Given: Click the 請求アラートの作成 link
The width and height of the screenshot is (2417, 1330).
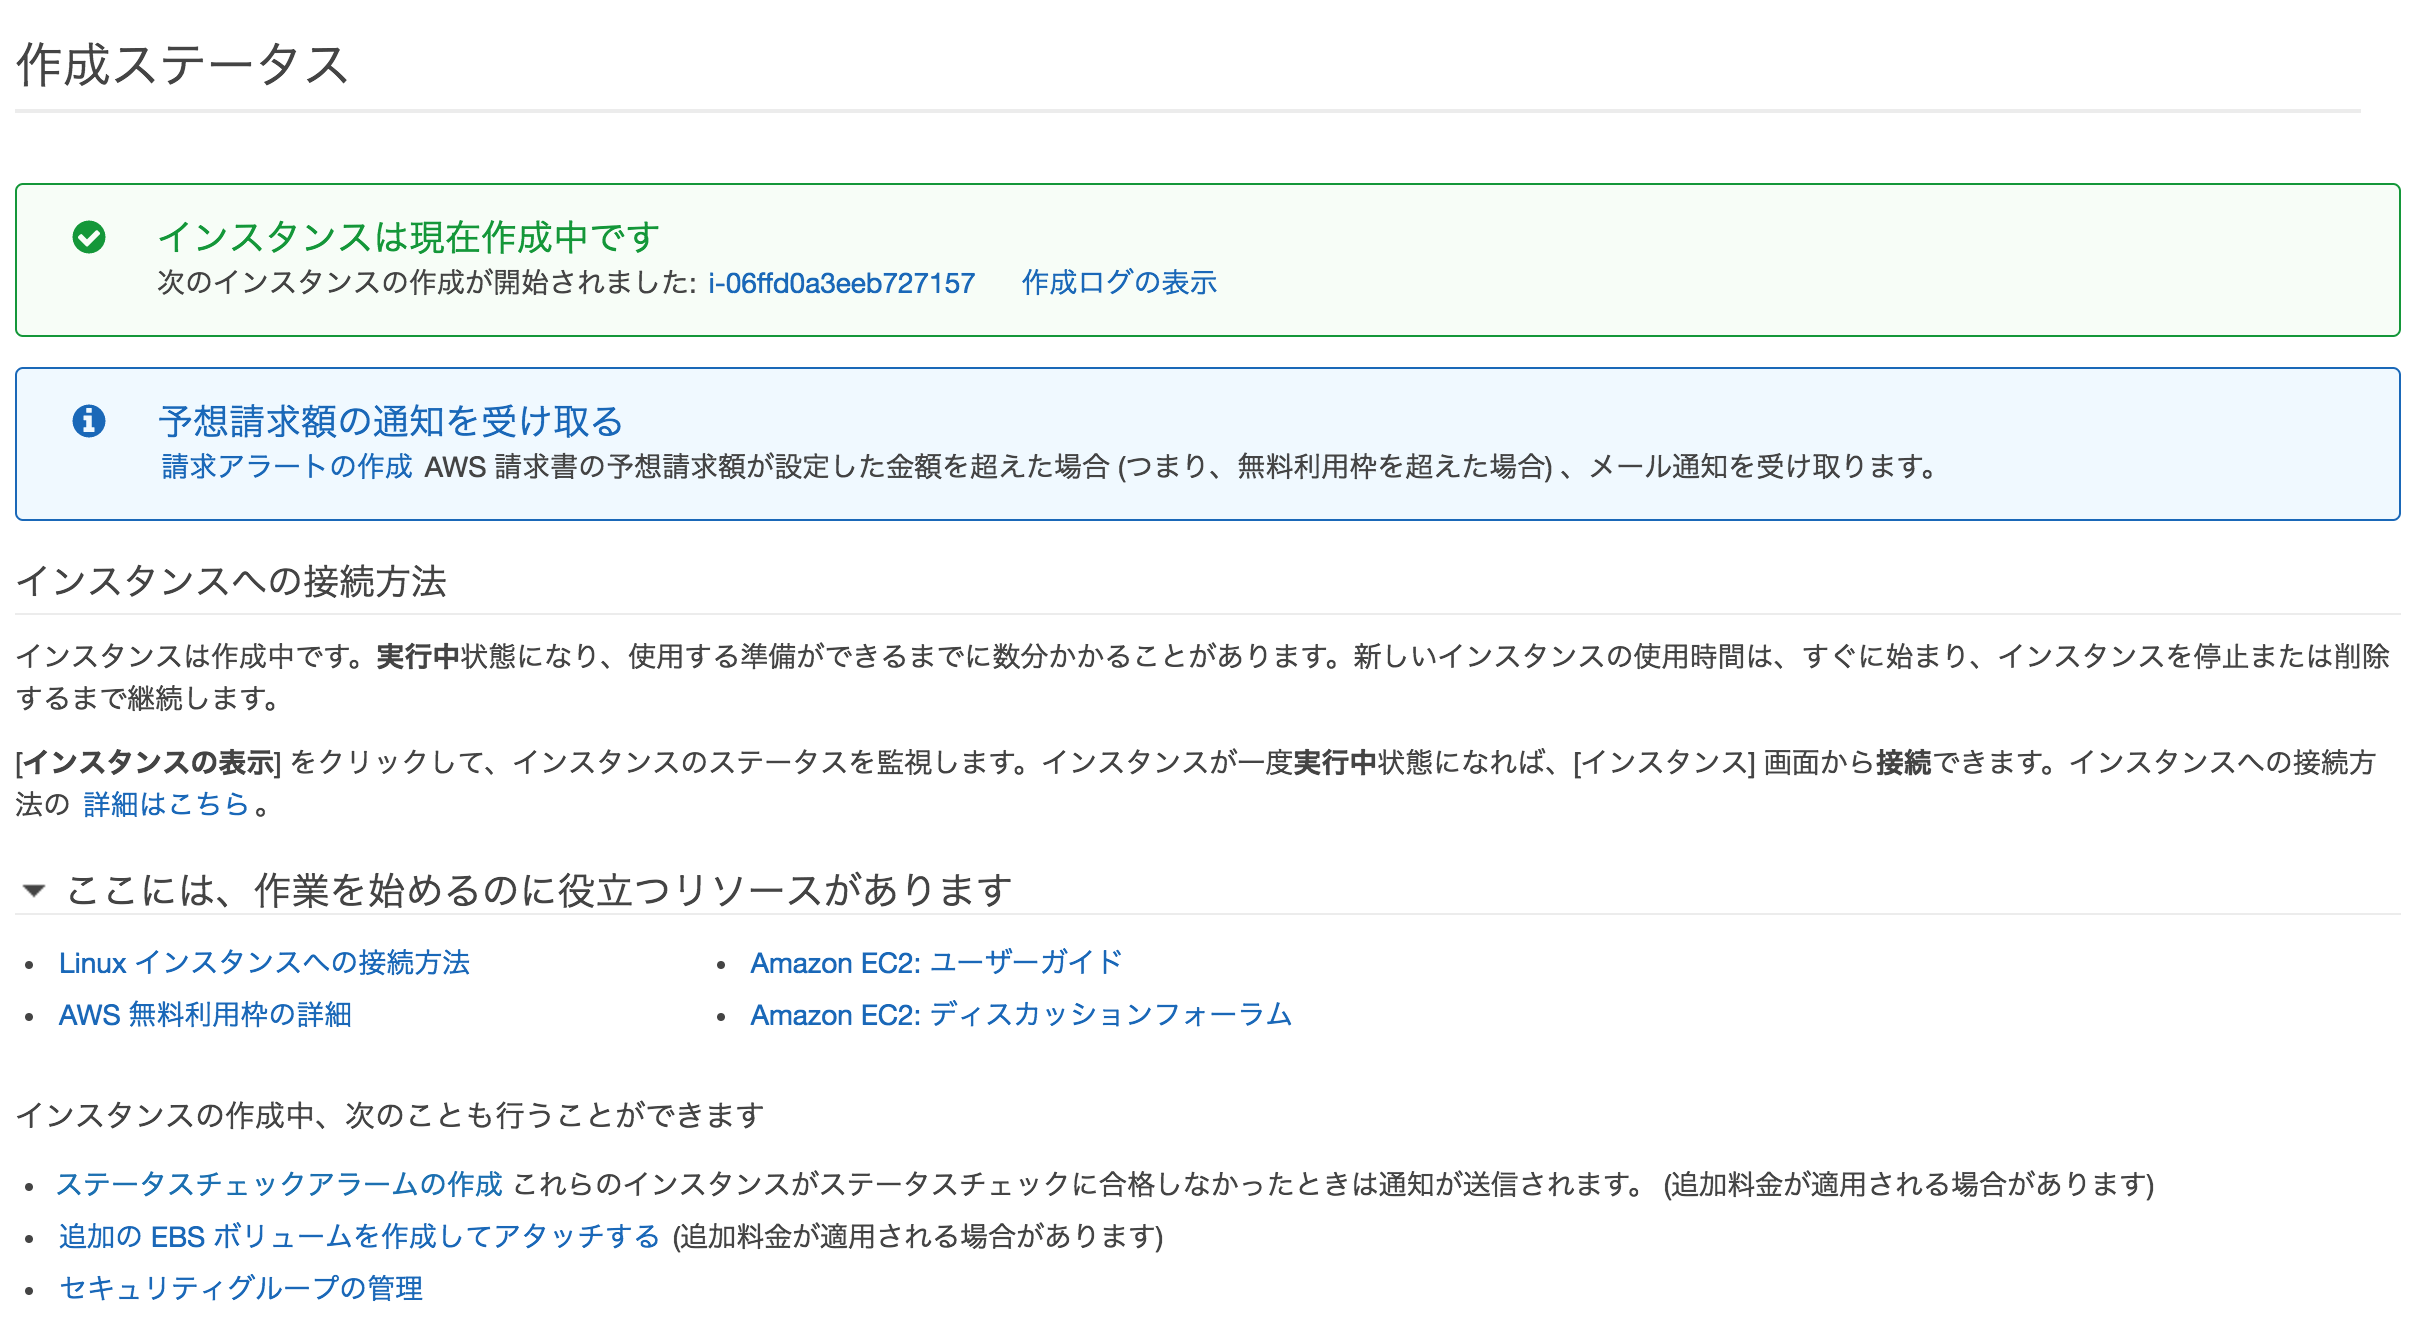Looking at the screenshot, I should (287, 466).
